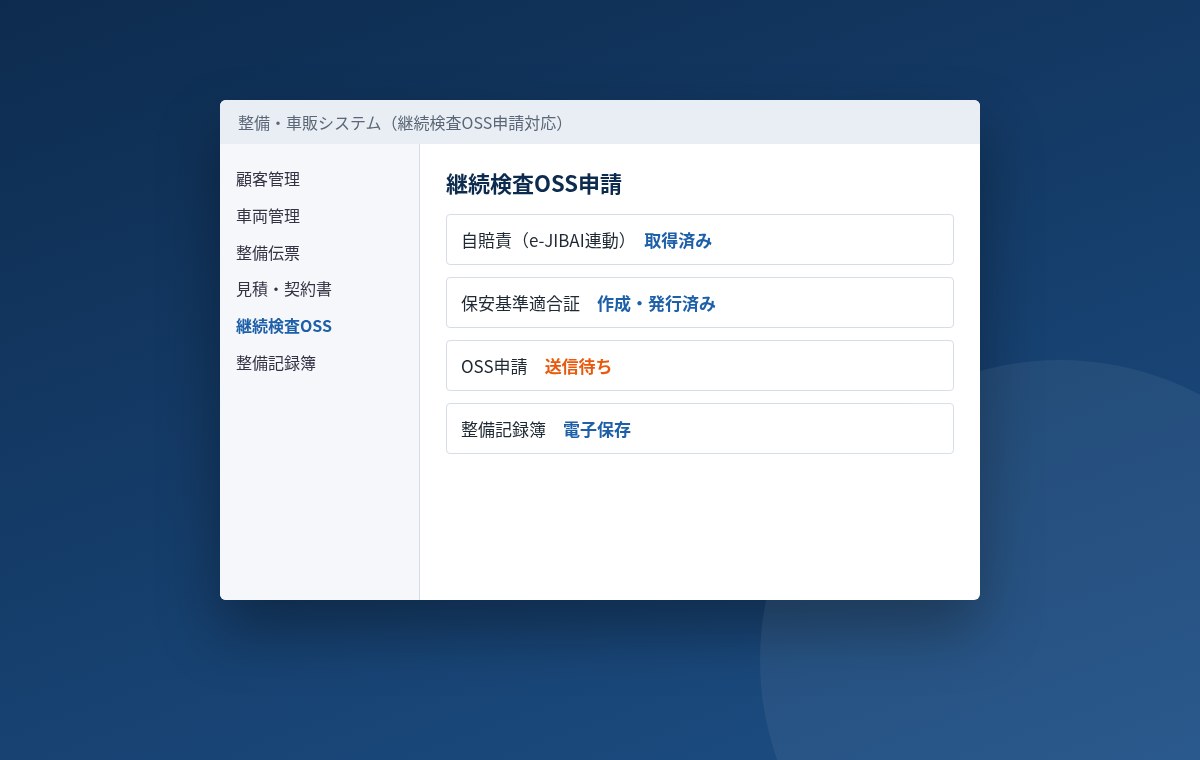Click the 自賠責（e-JIBAI連動） row
The image size is (1200, 760).
[x=700, y=240]
